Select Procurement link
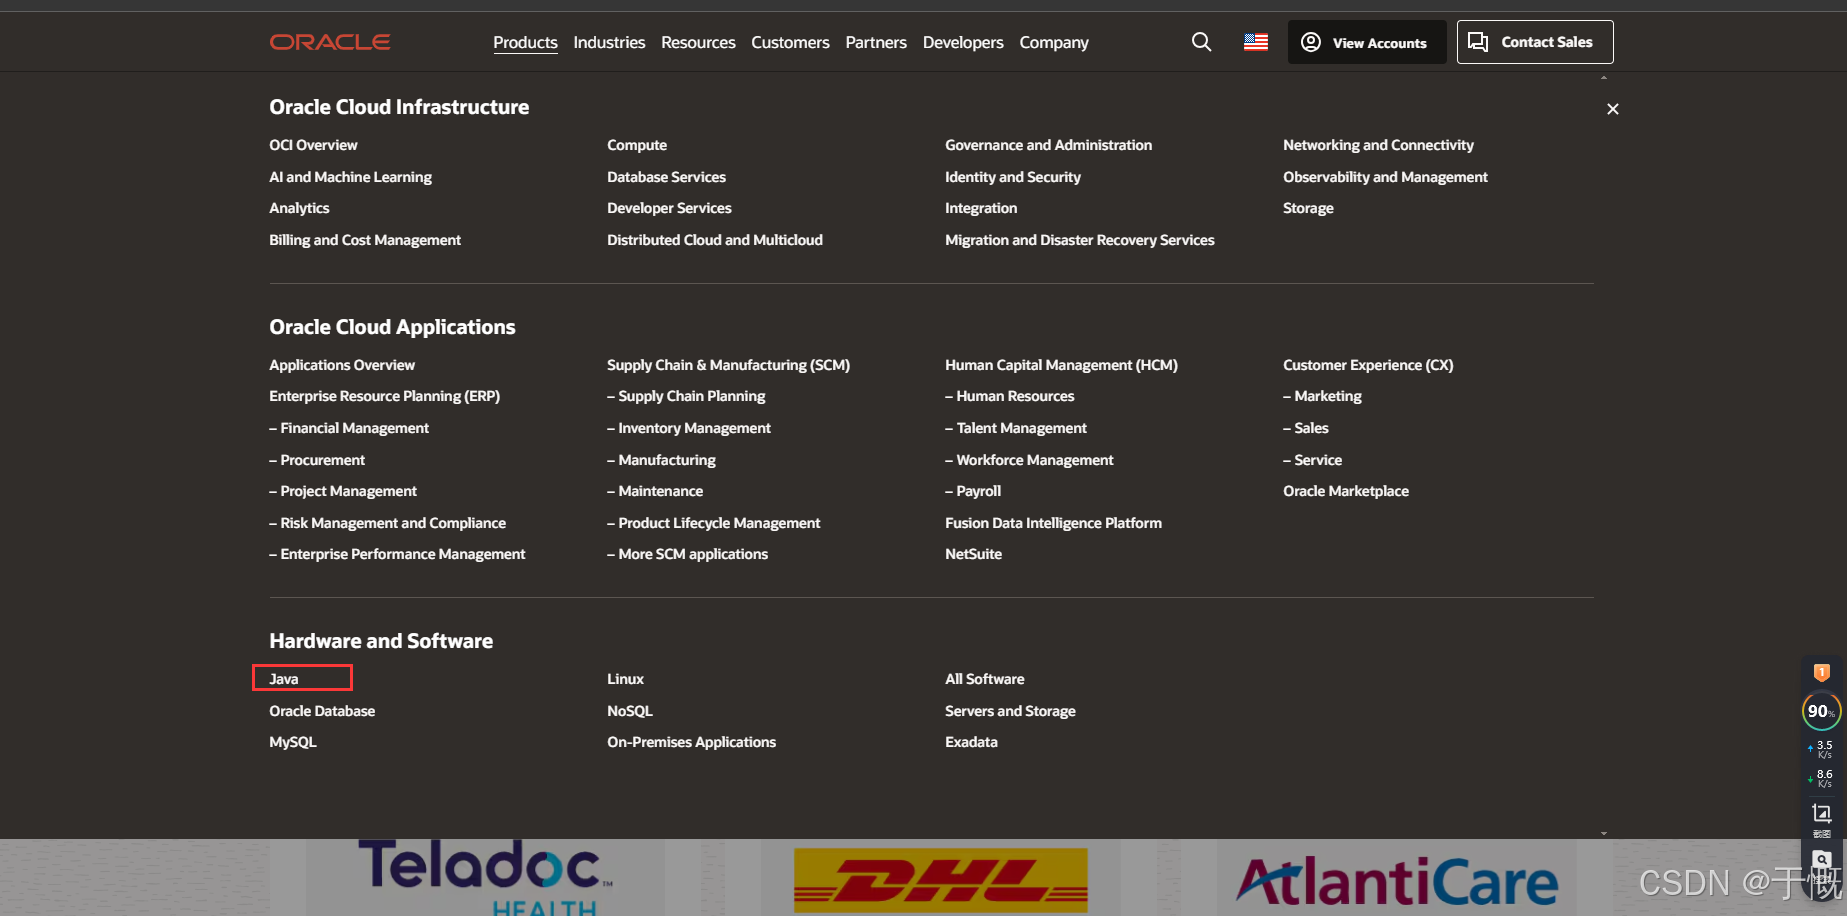The width and height of the screenshot is (1847, 916). (x=317, y=460)
